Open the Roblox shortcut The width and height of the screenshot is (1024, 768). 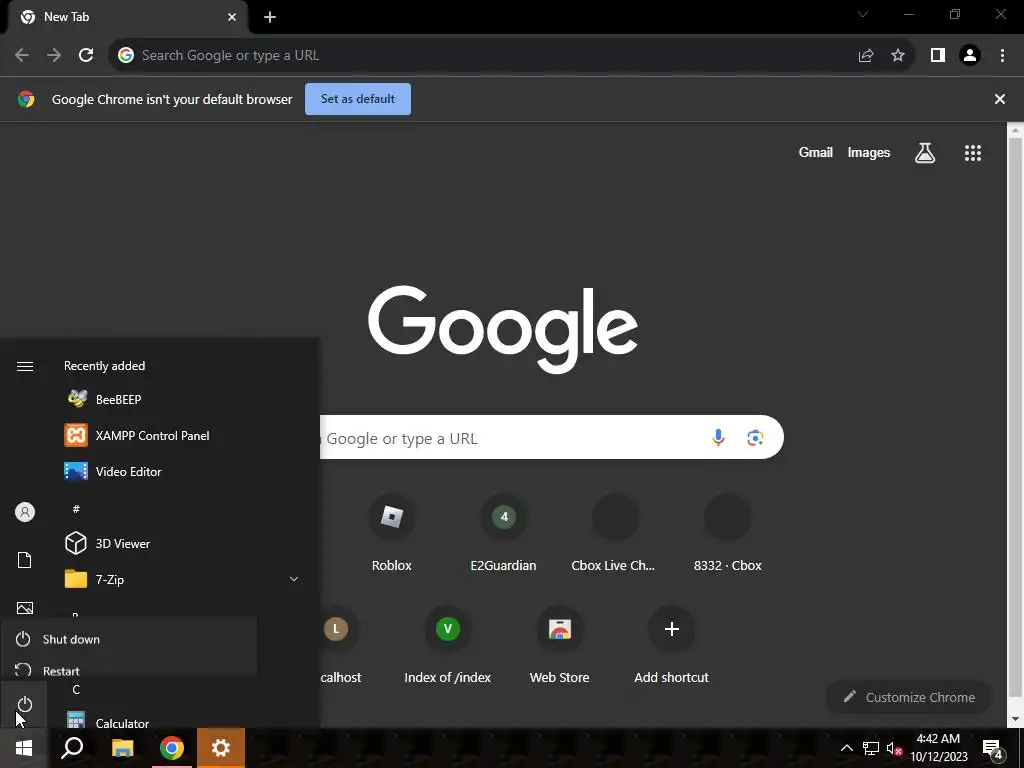pos(391,533)
